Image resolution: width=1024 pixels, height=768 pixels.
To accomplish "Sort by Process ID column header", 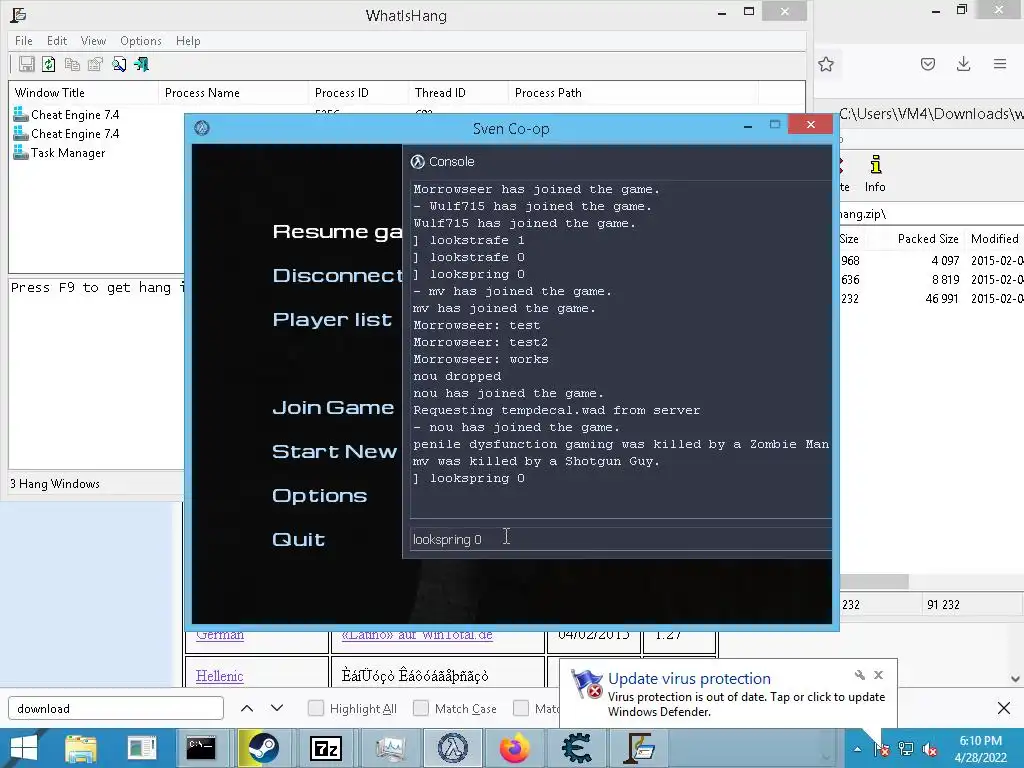I will [x=358, y=93].
